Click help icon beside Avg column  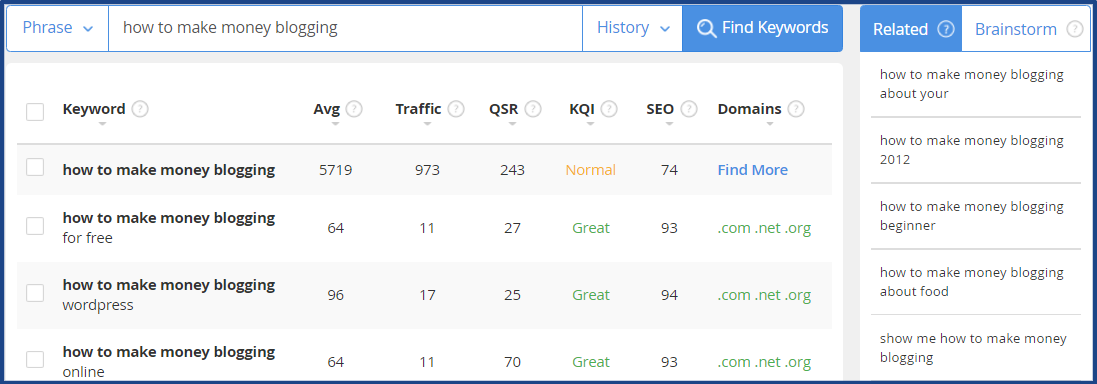354,109
